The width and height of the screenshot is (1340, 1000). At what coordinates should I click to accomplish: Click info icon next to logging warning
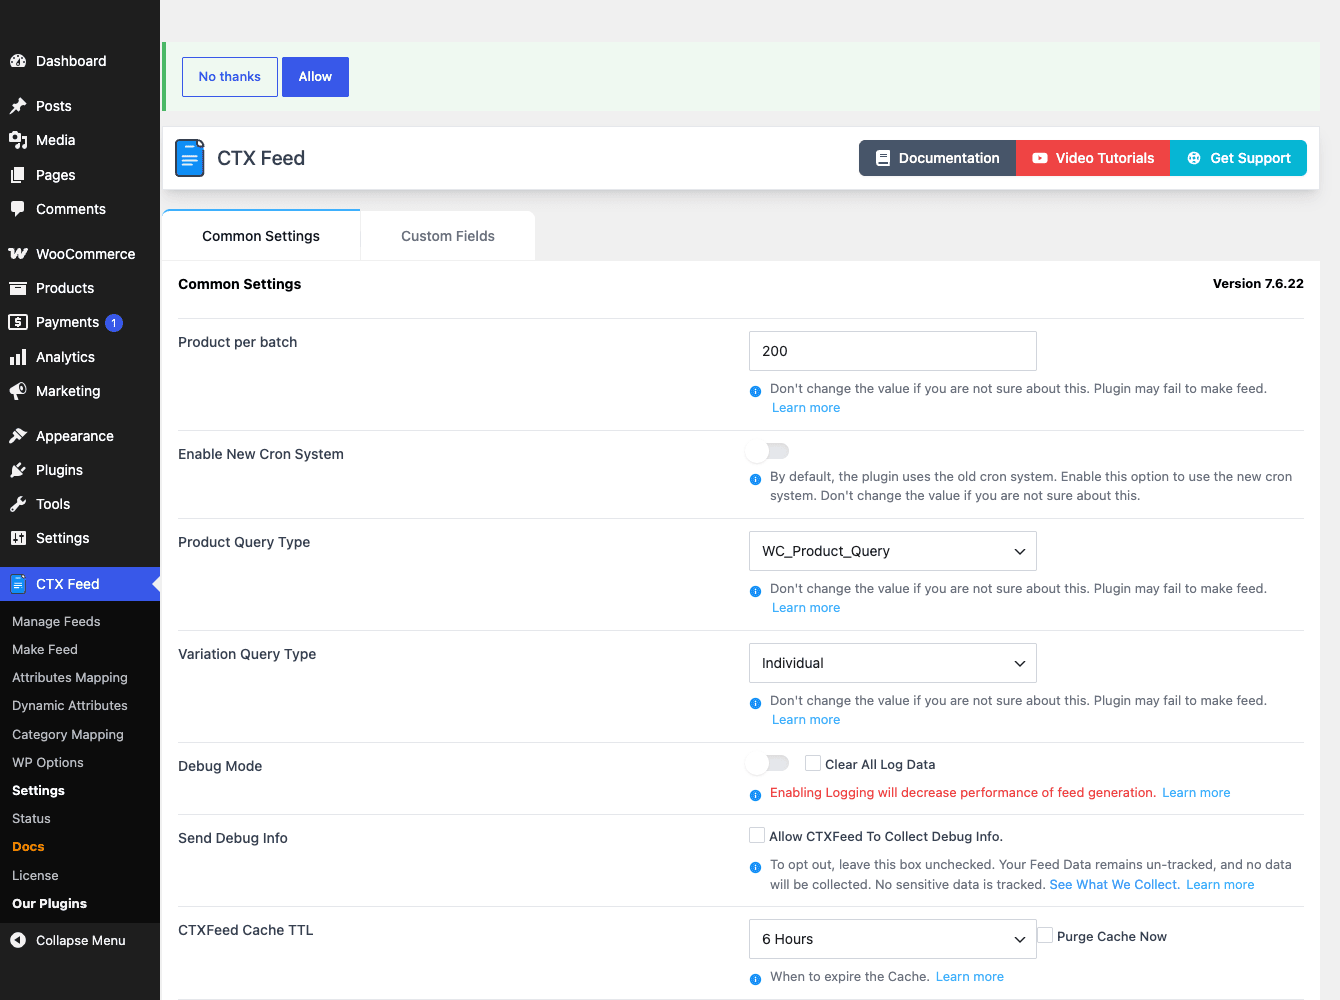pyautogui.click(x=756, y=795)
